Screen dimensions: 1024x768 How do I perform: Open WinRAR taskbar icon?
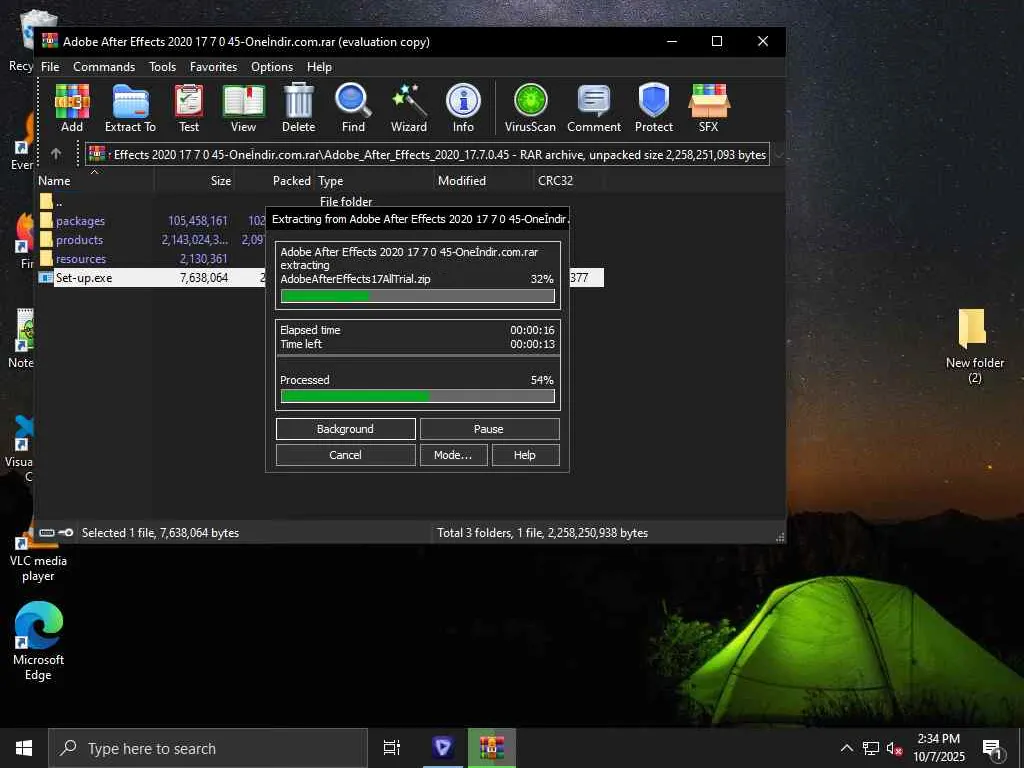tap(492, 748)
